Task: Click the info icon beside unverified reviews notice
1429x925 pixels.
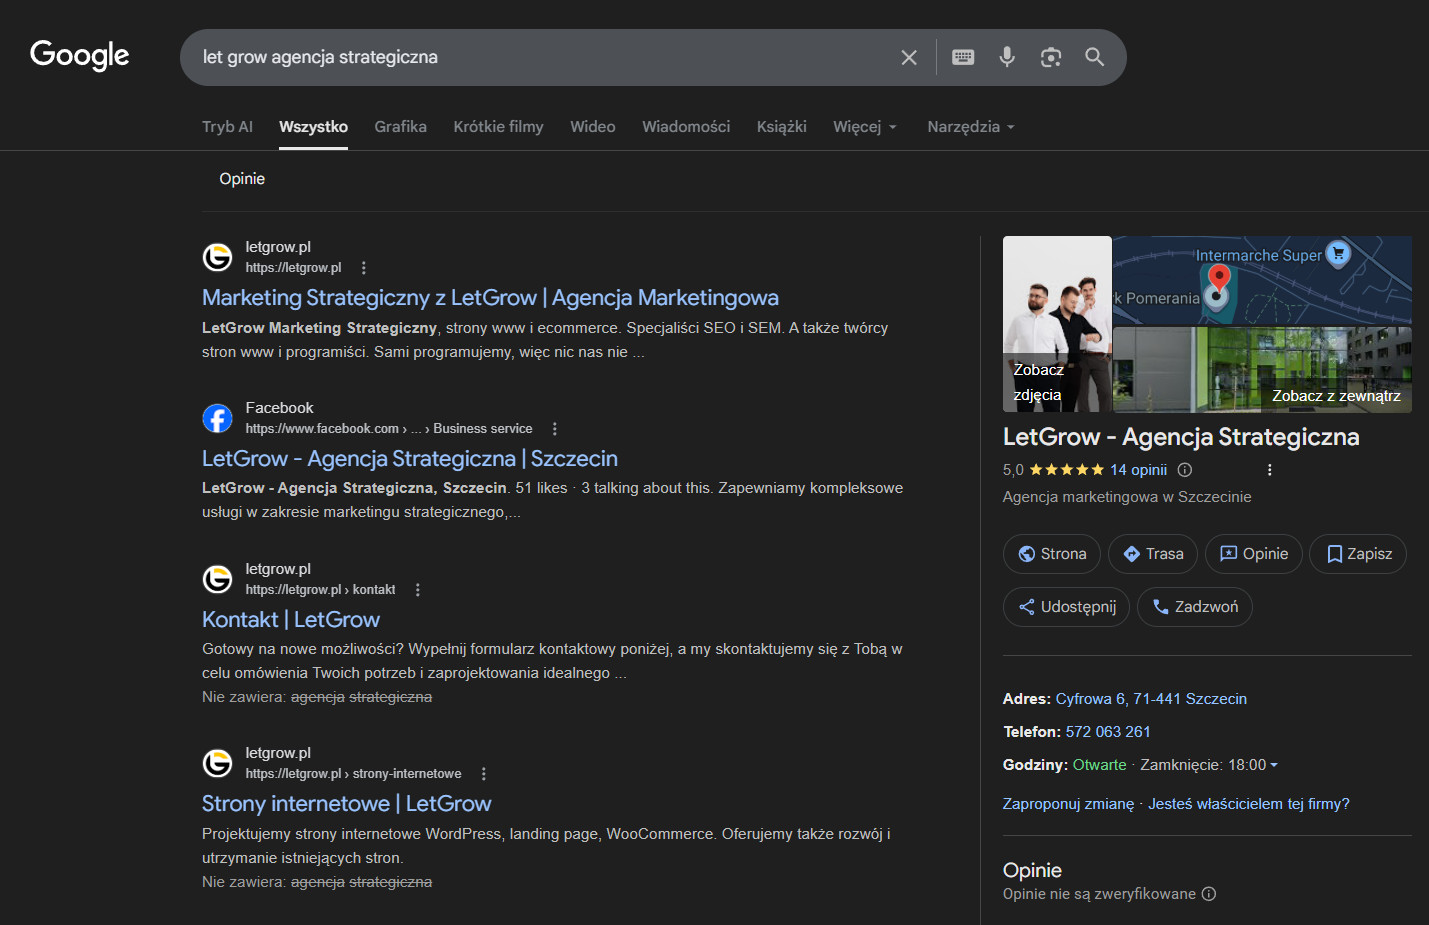Action: [x=1210, y=894]
